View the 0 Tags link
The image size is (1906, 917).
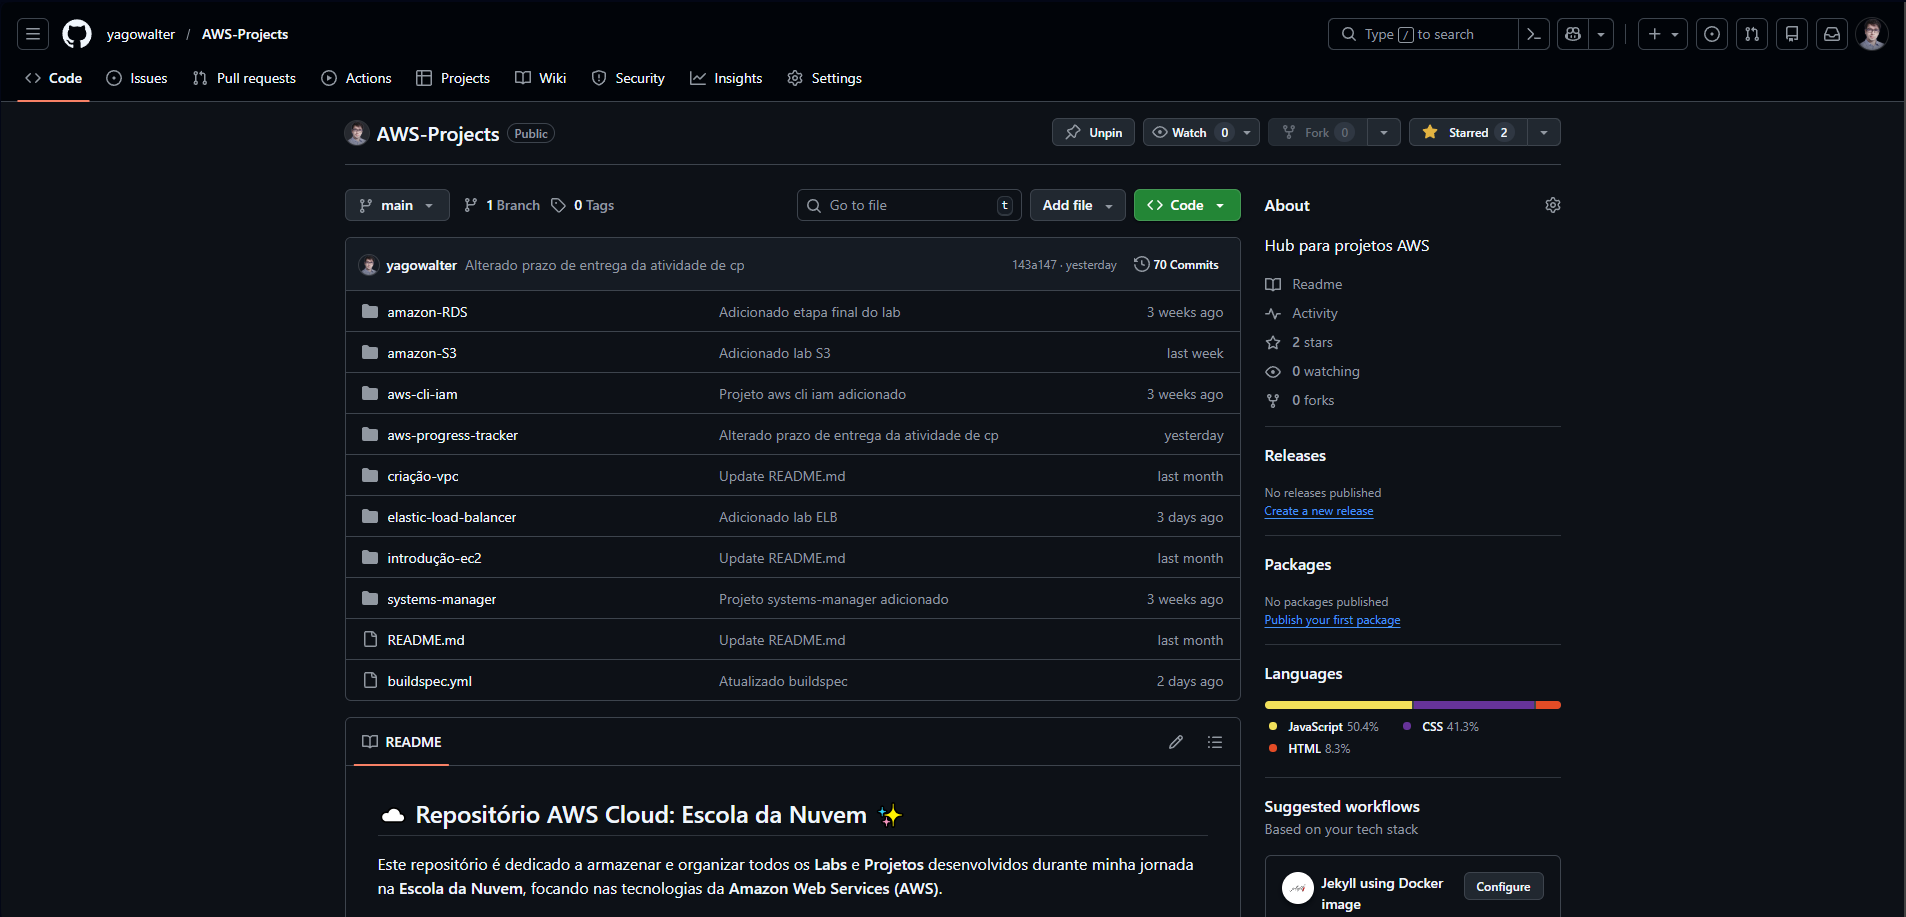583,205
